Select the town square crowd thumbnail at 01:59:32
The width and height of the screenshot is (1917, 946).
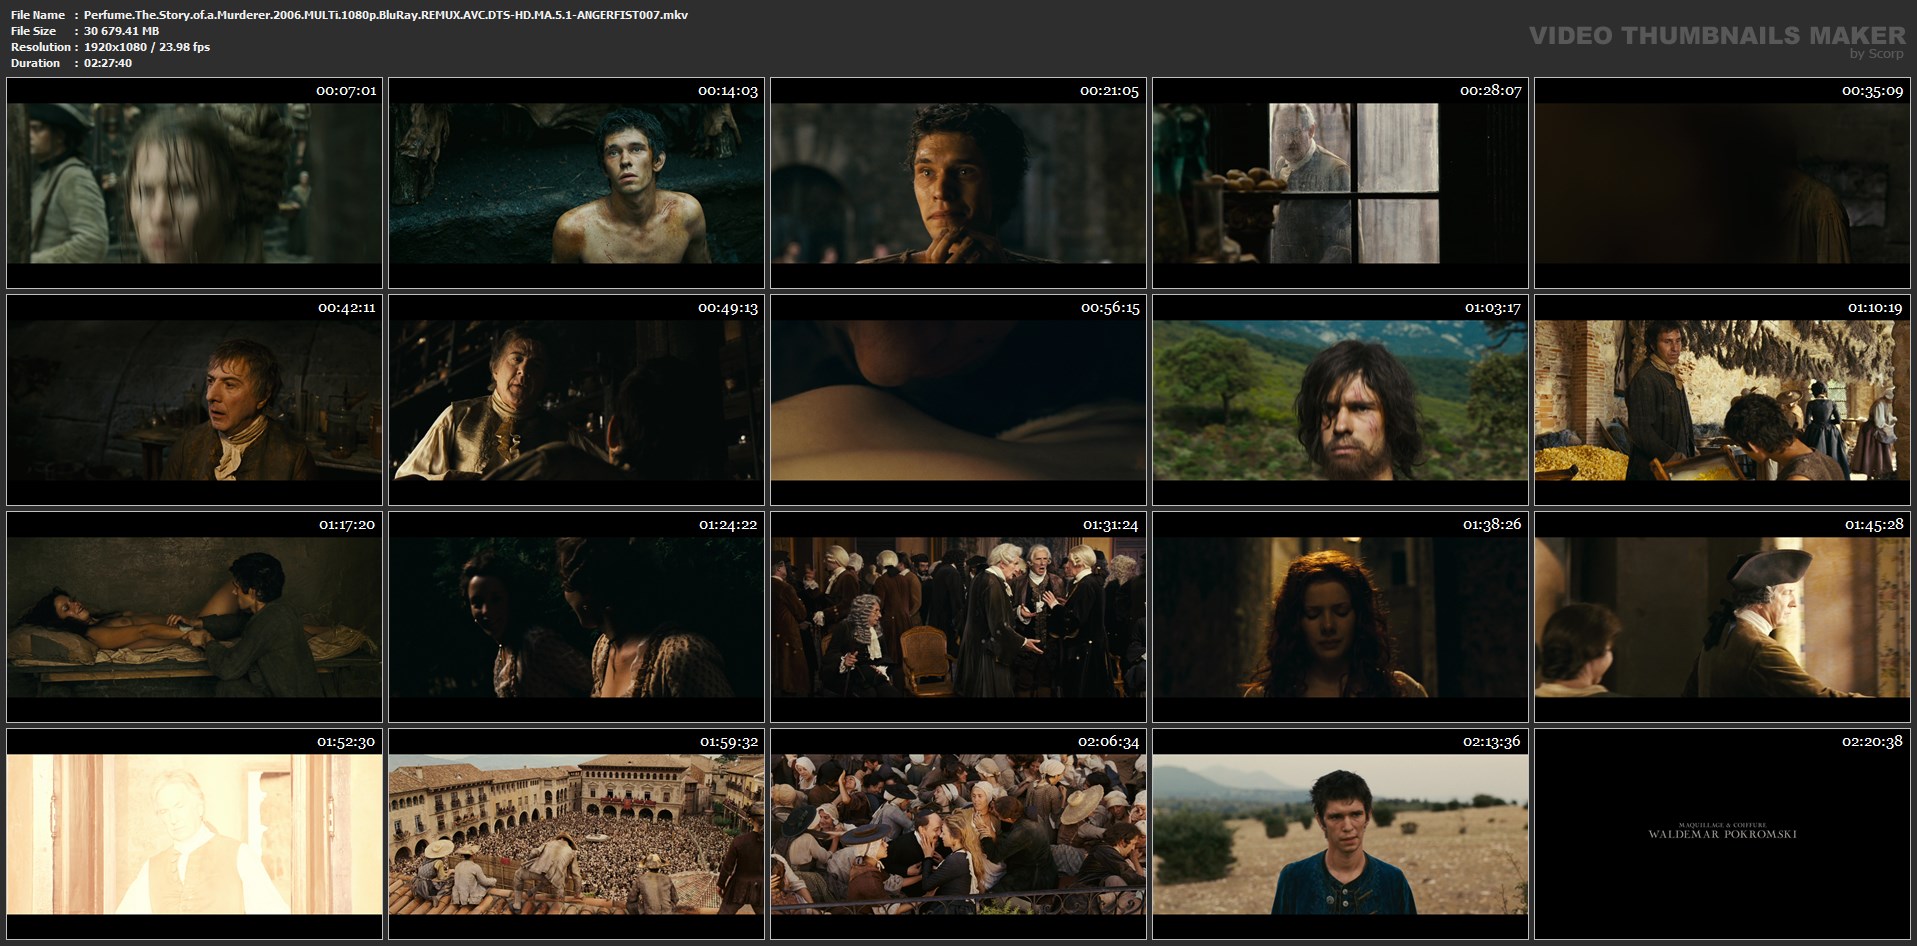[x=576, y=834]
